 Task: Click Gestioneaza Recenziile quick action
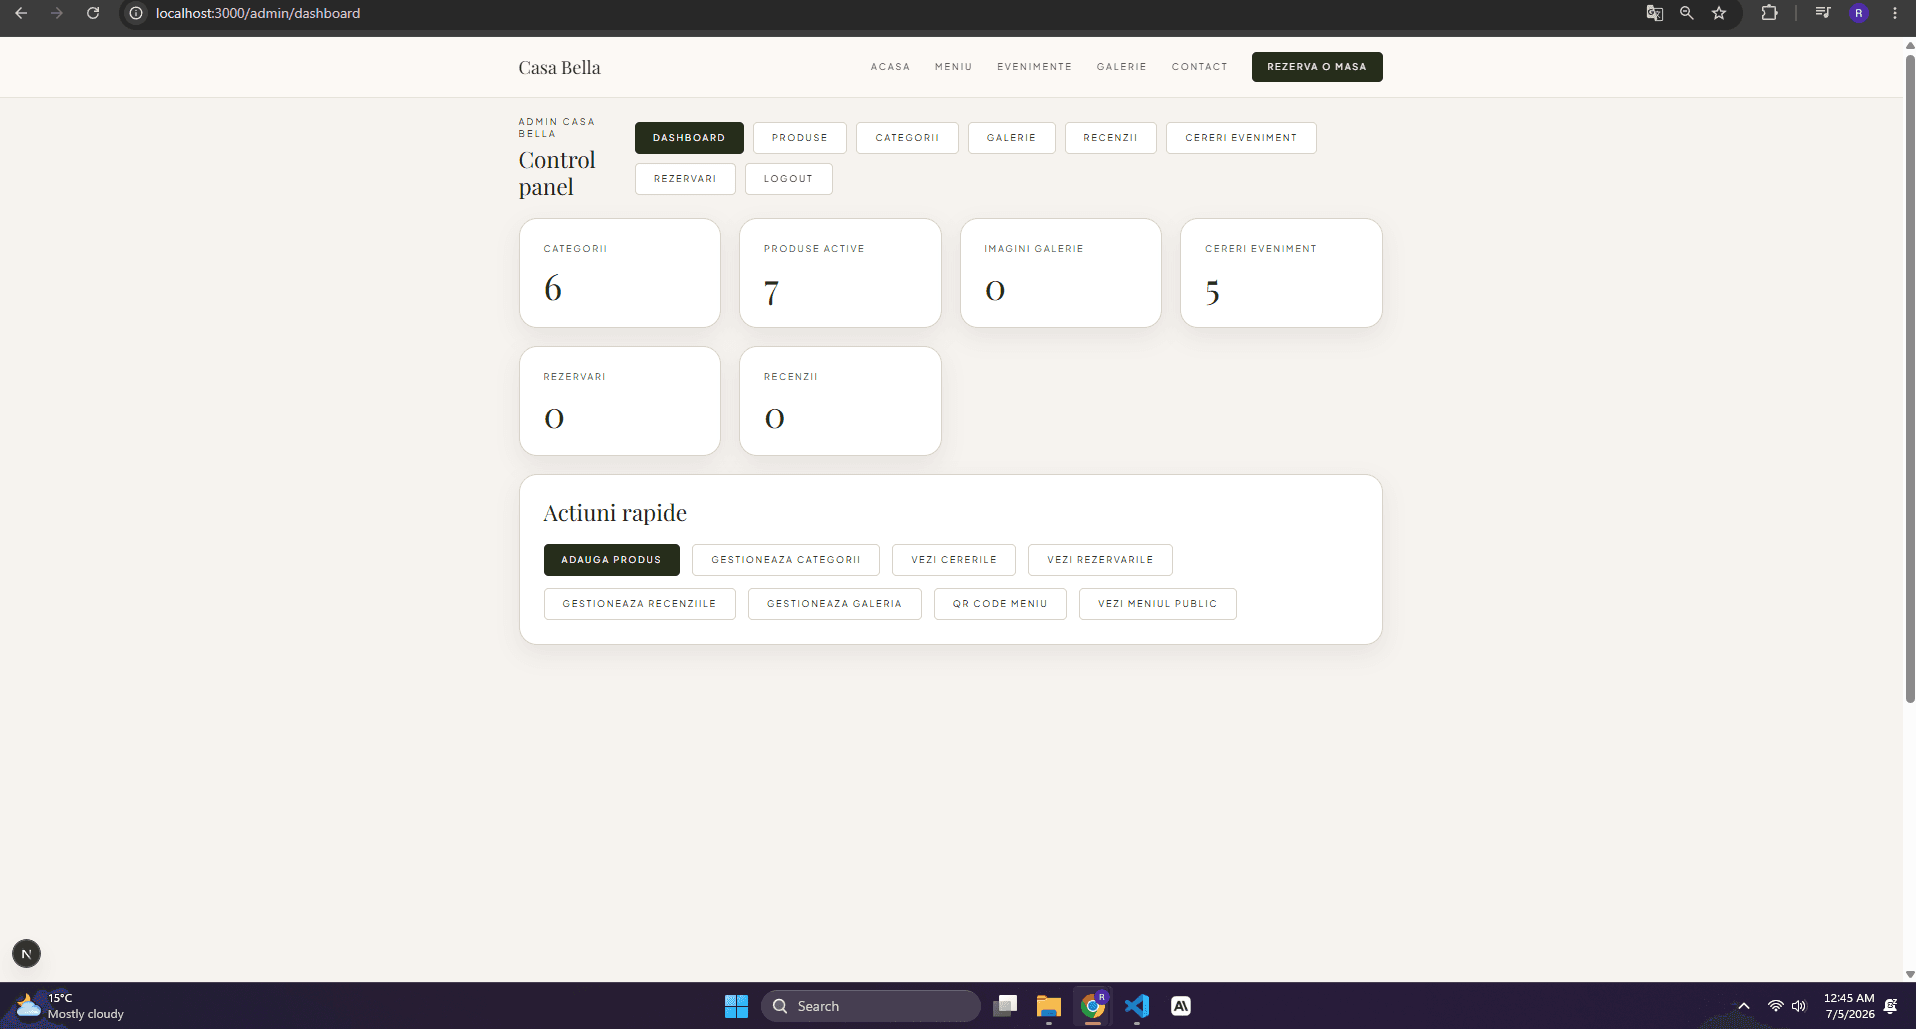point(639,604)
